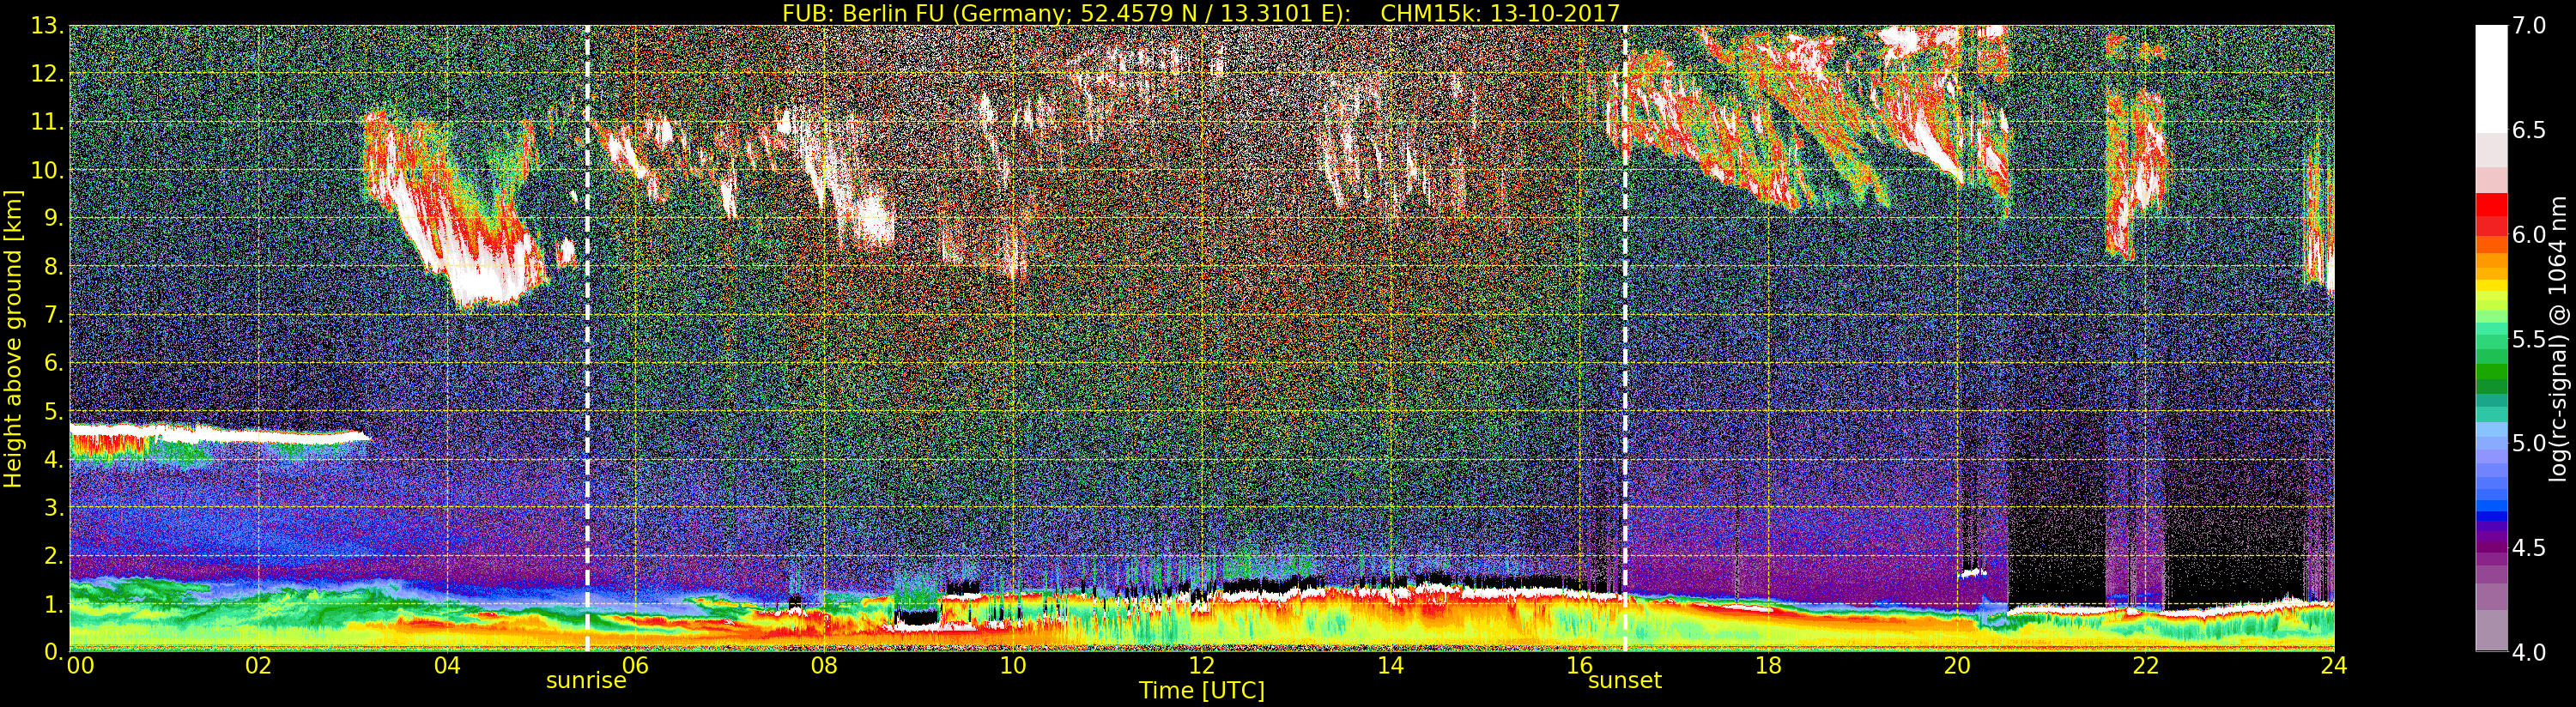2576x707 pixels.
Task: Click the '24' tick on the time axis
Action: (x=2333, y=666)
